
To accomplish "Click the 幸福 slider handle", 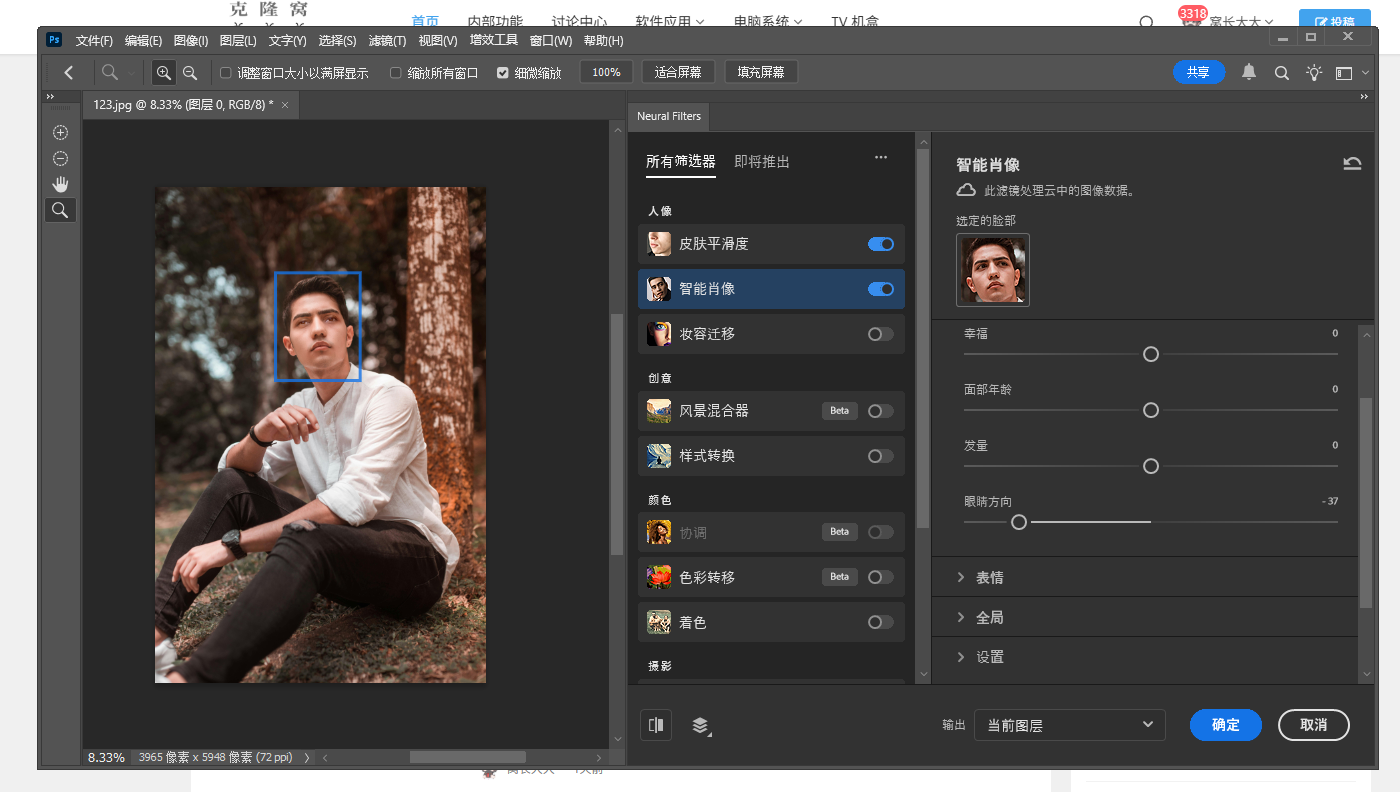I will coord(1151,354).
